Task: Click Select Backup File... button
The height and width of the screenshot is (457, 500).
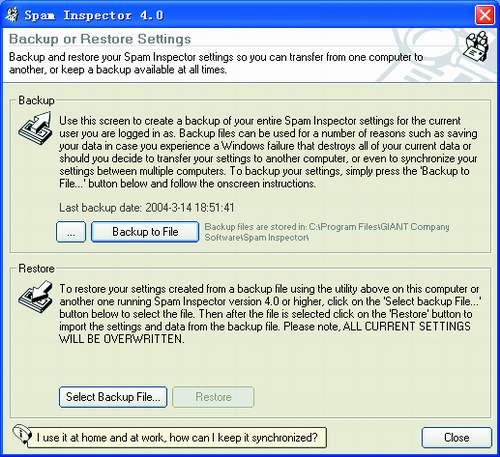Action: pos(113,397)
